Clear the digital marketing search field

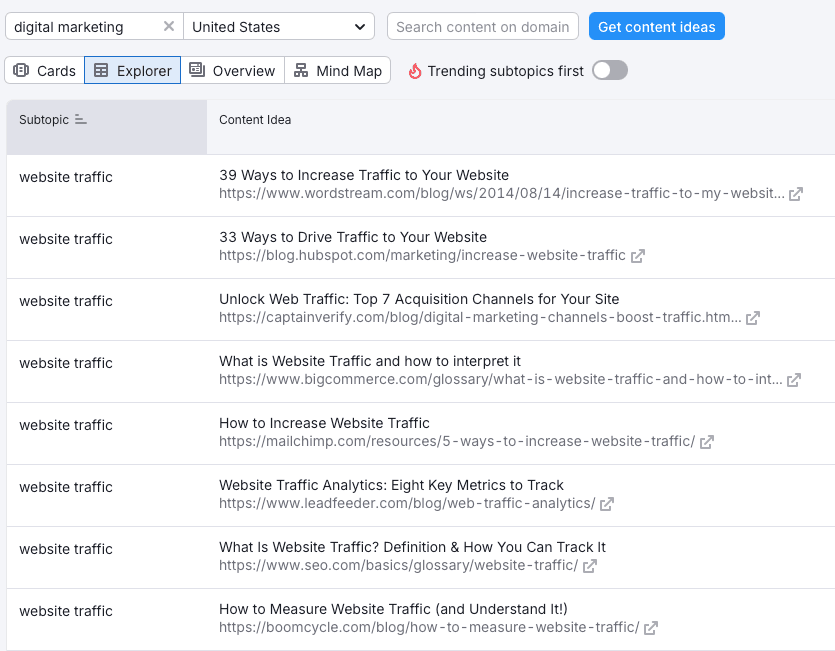pos(168,27)
